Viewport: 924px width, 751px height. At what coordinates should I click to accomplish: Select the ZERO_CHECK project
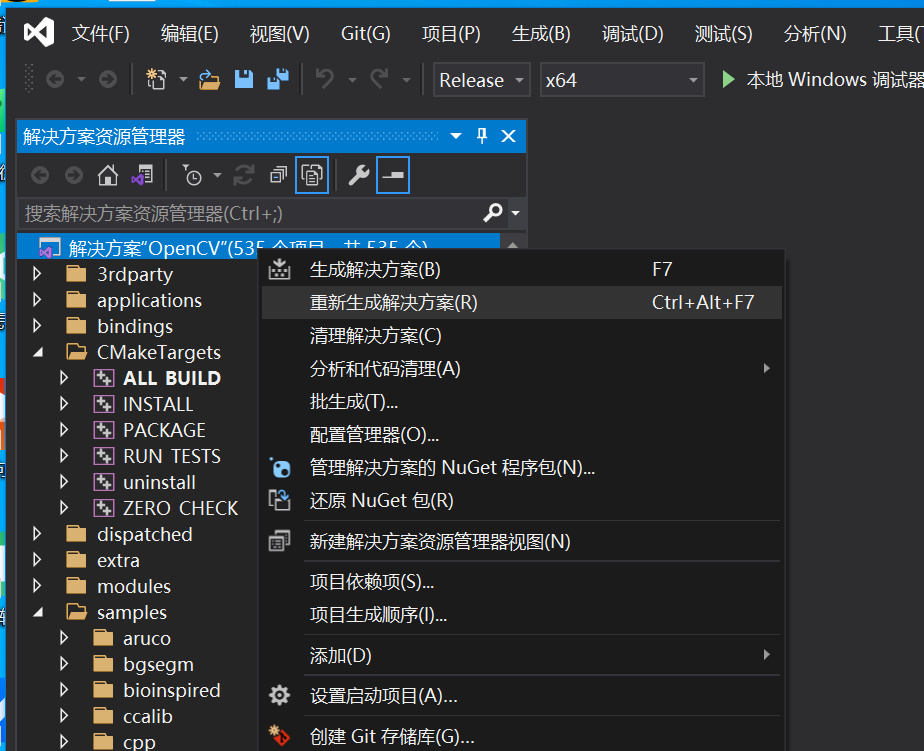(180, 508)
